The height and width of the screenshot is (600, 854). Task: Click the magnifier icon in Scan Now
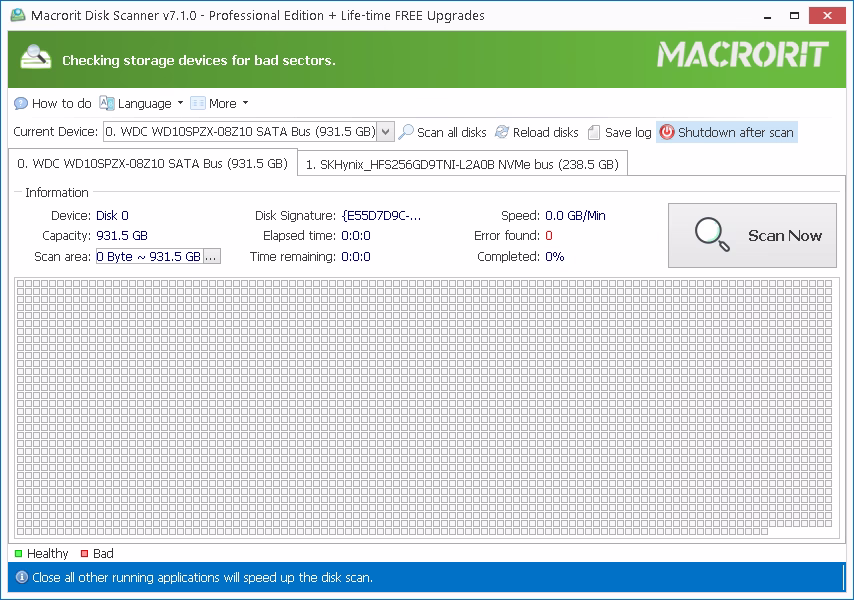(x=713, y=235)
